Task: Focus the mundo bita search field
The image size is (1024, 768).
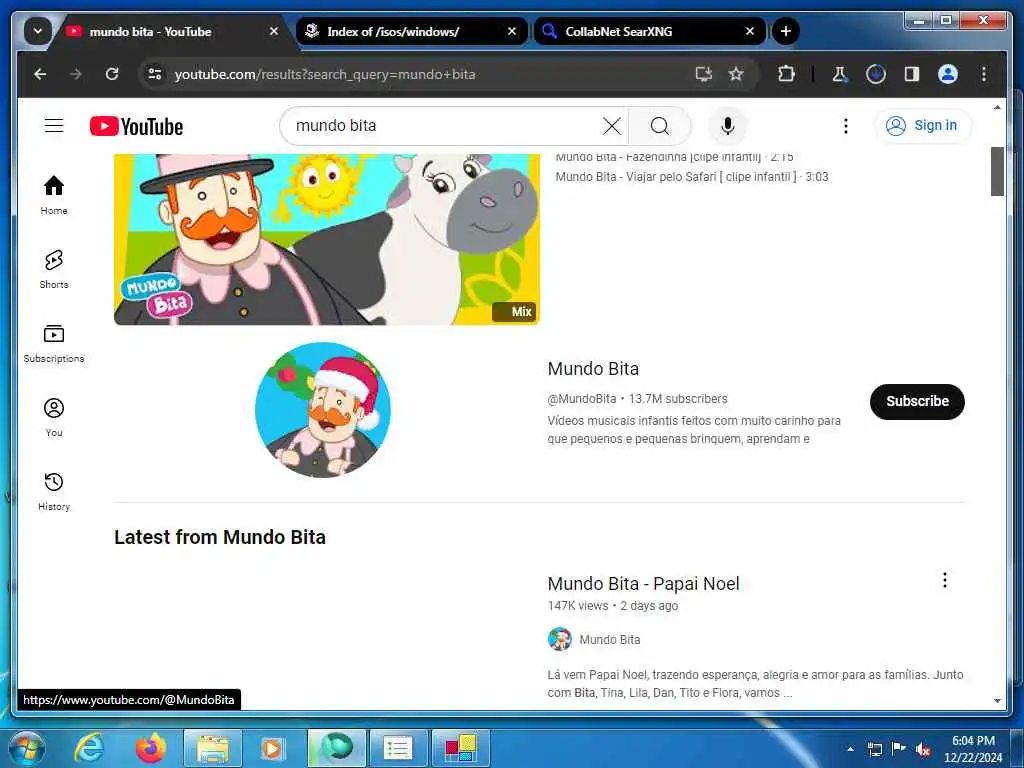Action: (444, 125)
